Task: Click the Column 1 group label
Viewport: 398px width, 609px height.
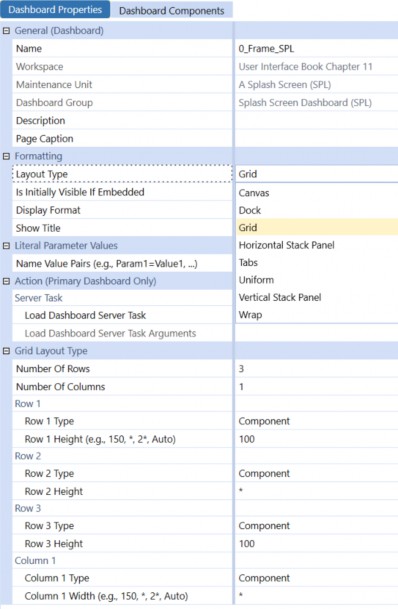Action: pyautogui.click(x=35, y=561)
